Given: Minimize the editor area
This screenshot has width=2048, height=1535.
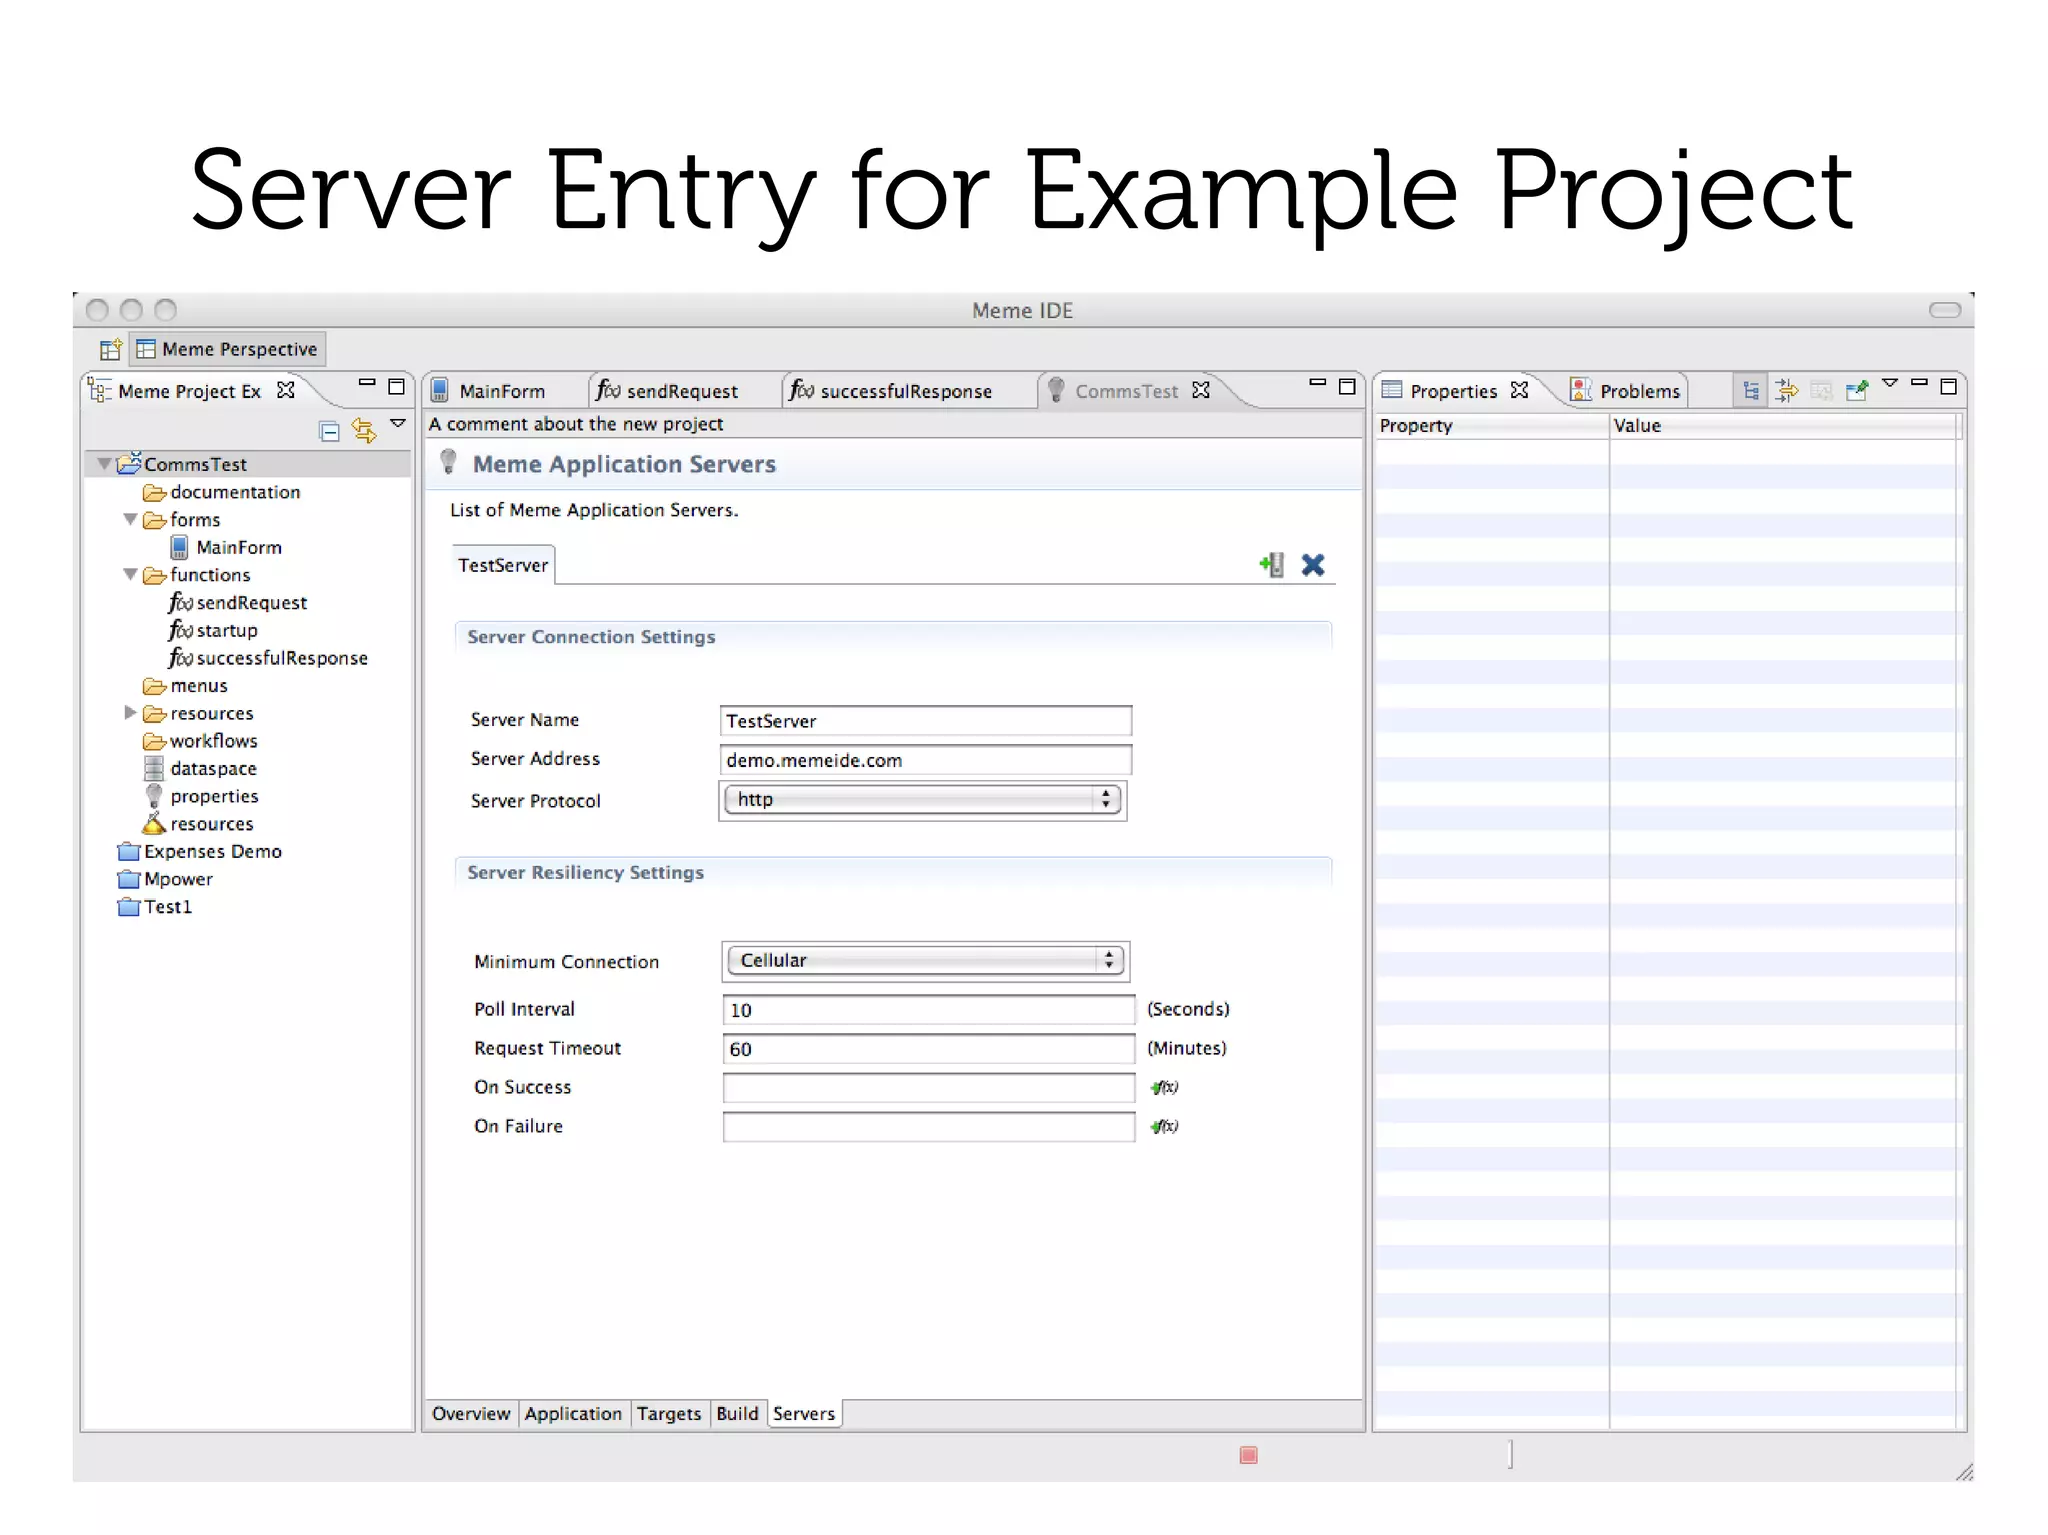Looking at the screenshot, I should [x=1317, y=383].
